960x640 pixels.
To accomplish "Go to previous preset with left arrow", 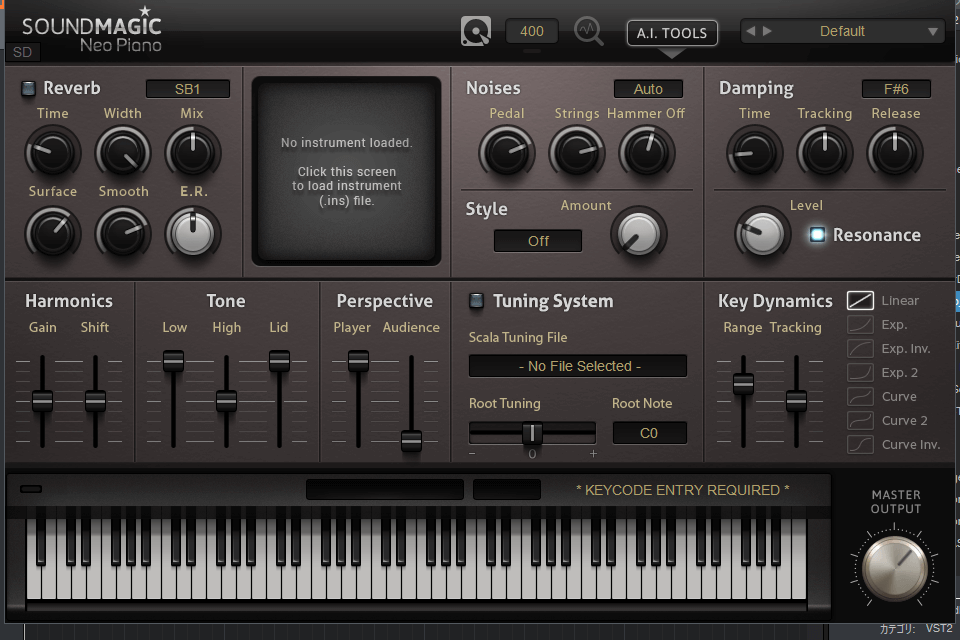I will tap(751, 31).
